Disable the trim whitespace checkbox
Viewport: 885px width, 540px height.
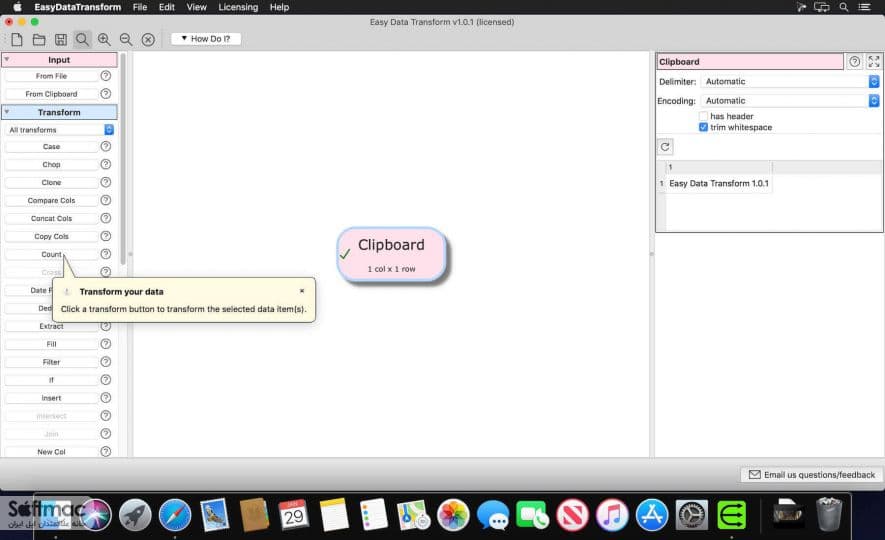[703, 127]
